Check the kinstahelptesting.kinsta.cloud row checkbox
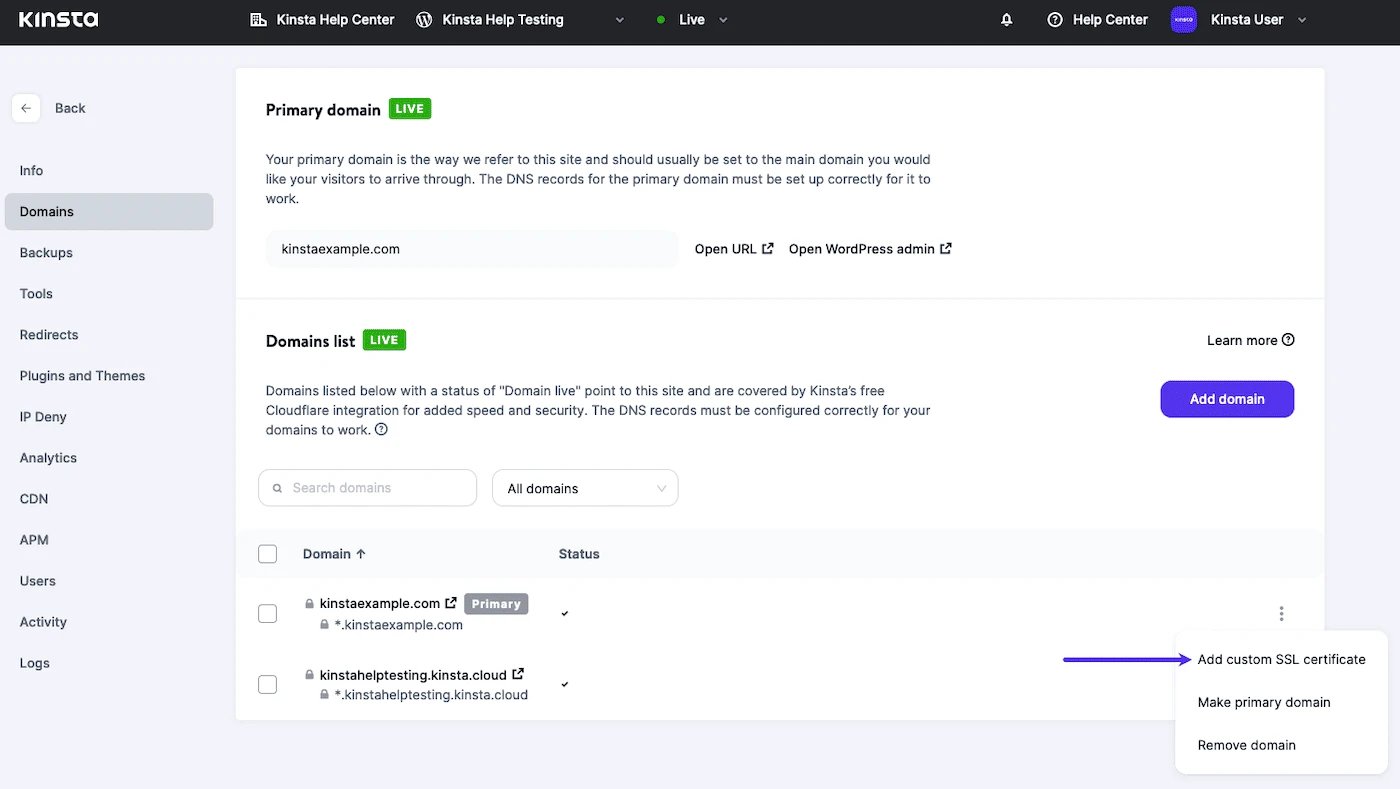Screen dimensions: 1400x789 267,685
